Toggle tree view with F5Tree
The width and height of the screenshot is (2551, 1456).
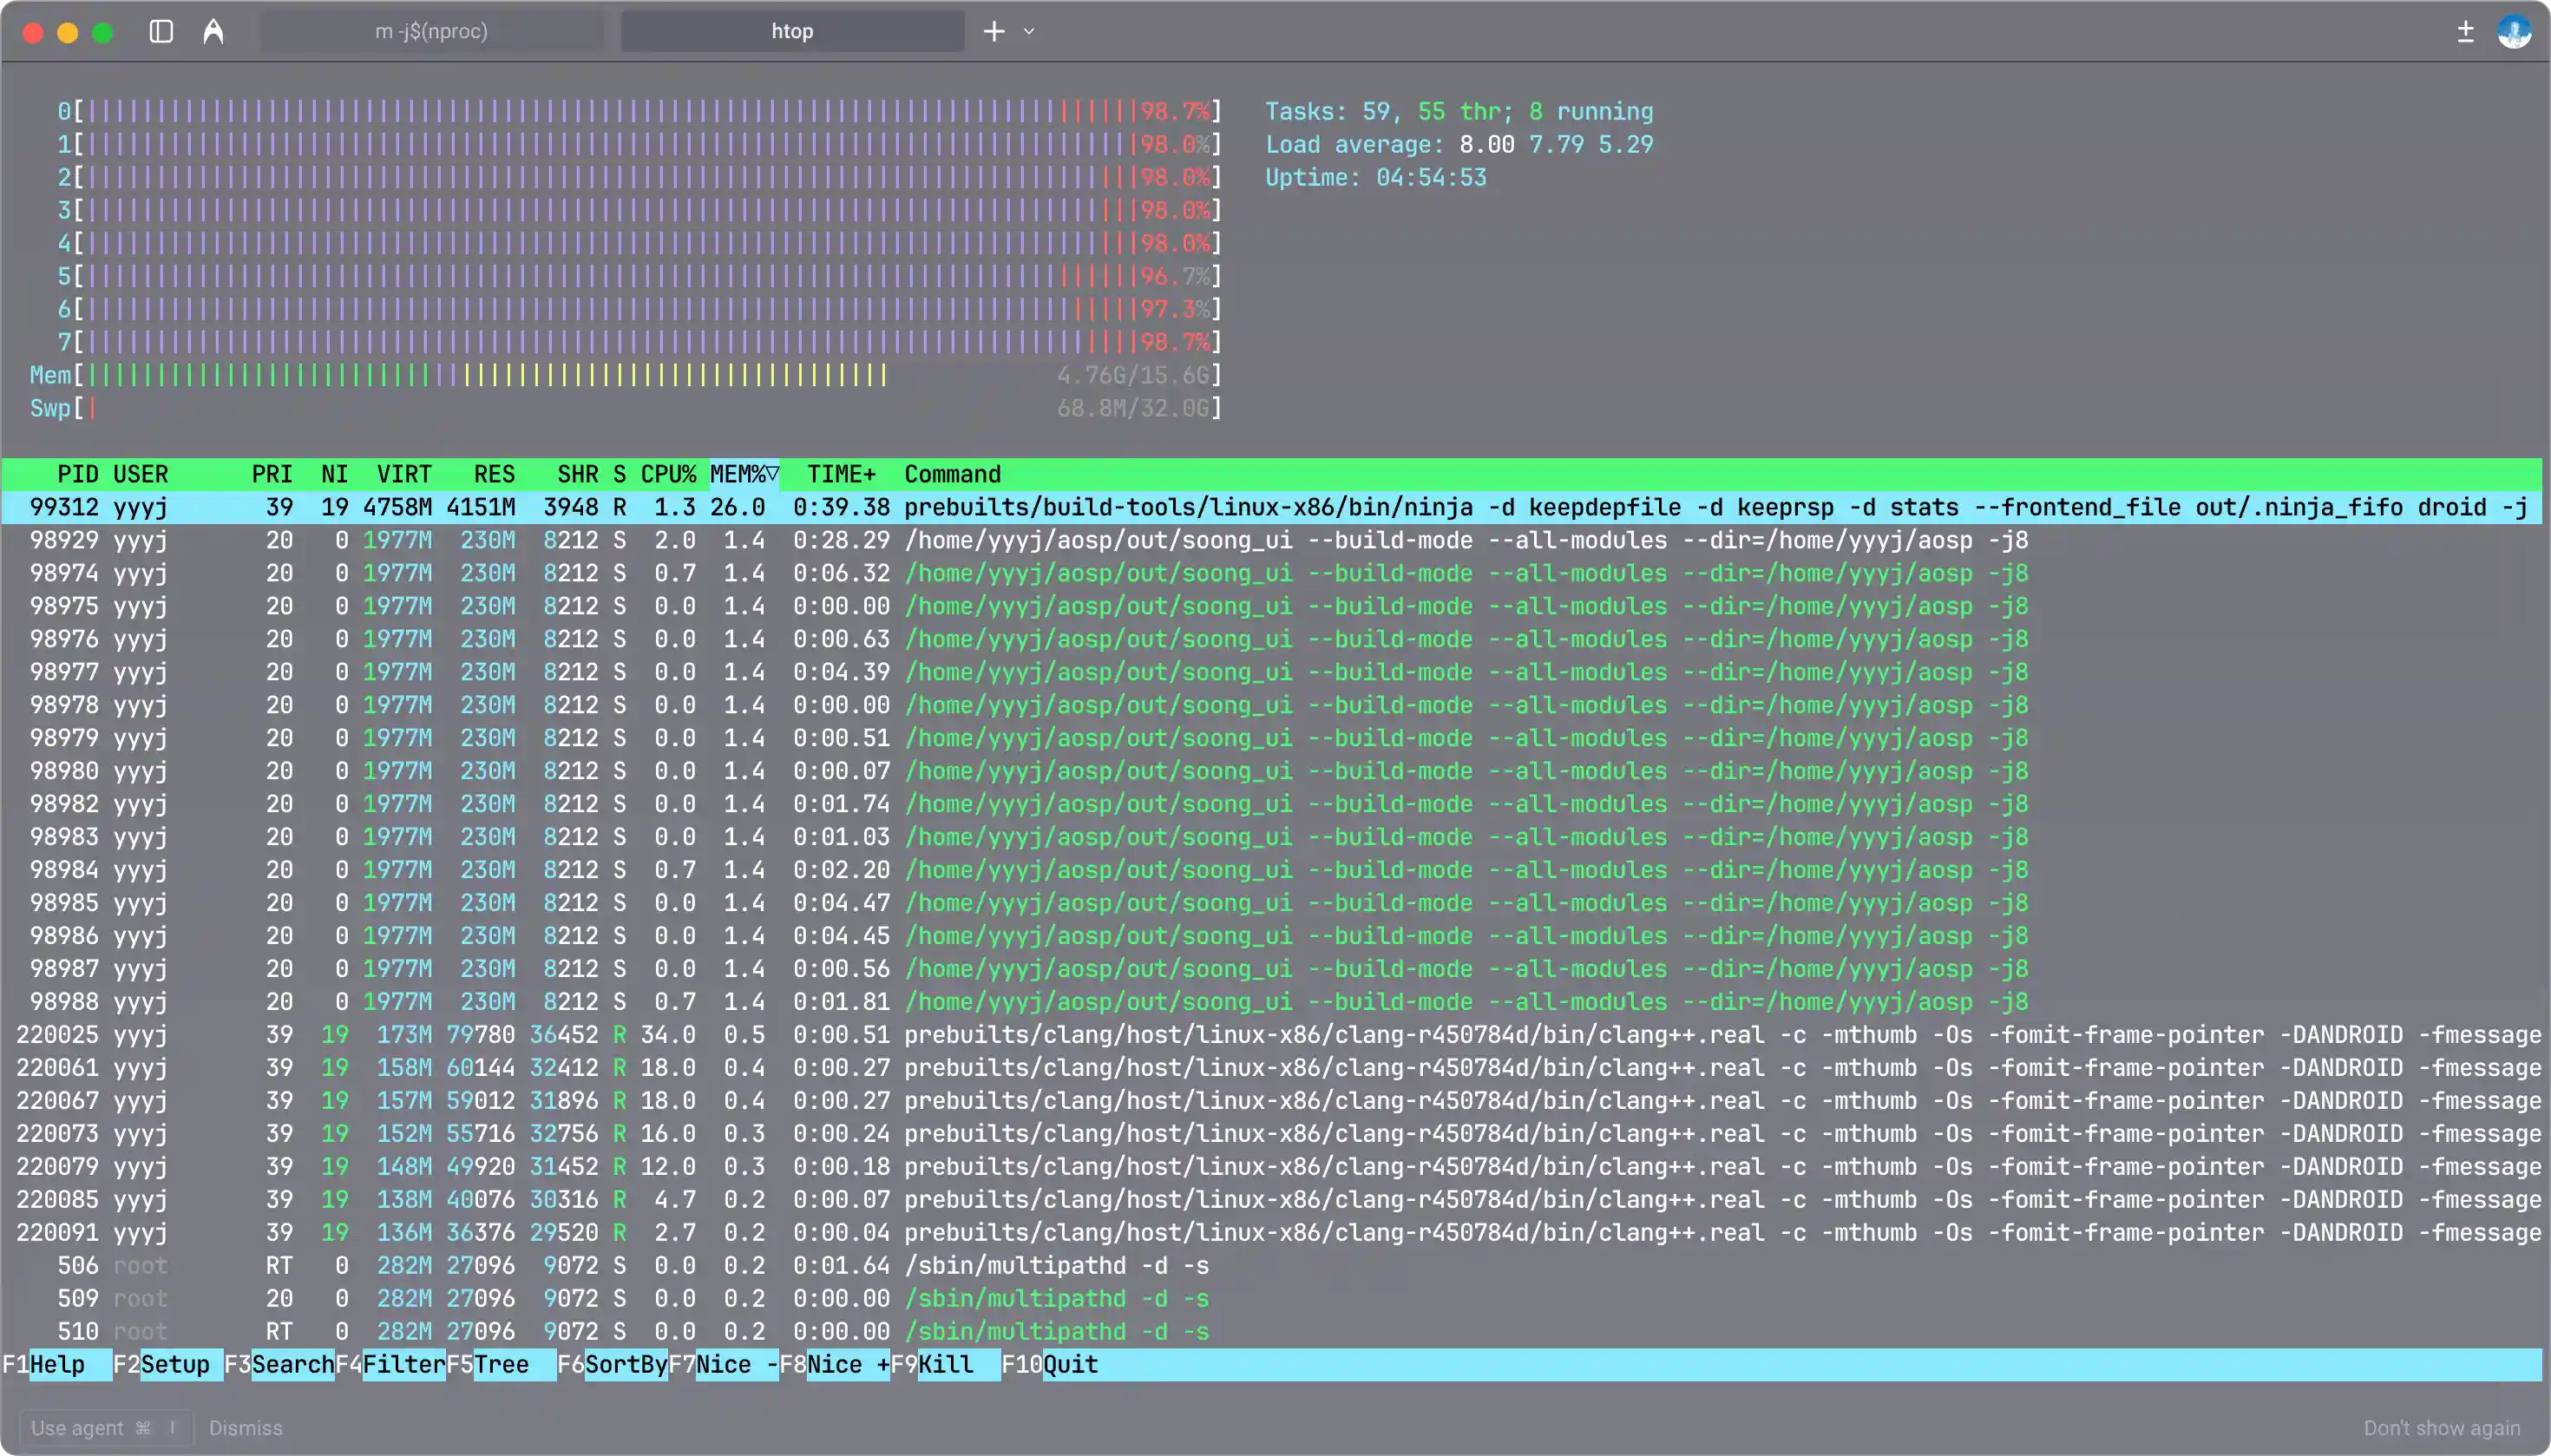[491, 1364]
